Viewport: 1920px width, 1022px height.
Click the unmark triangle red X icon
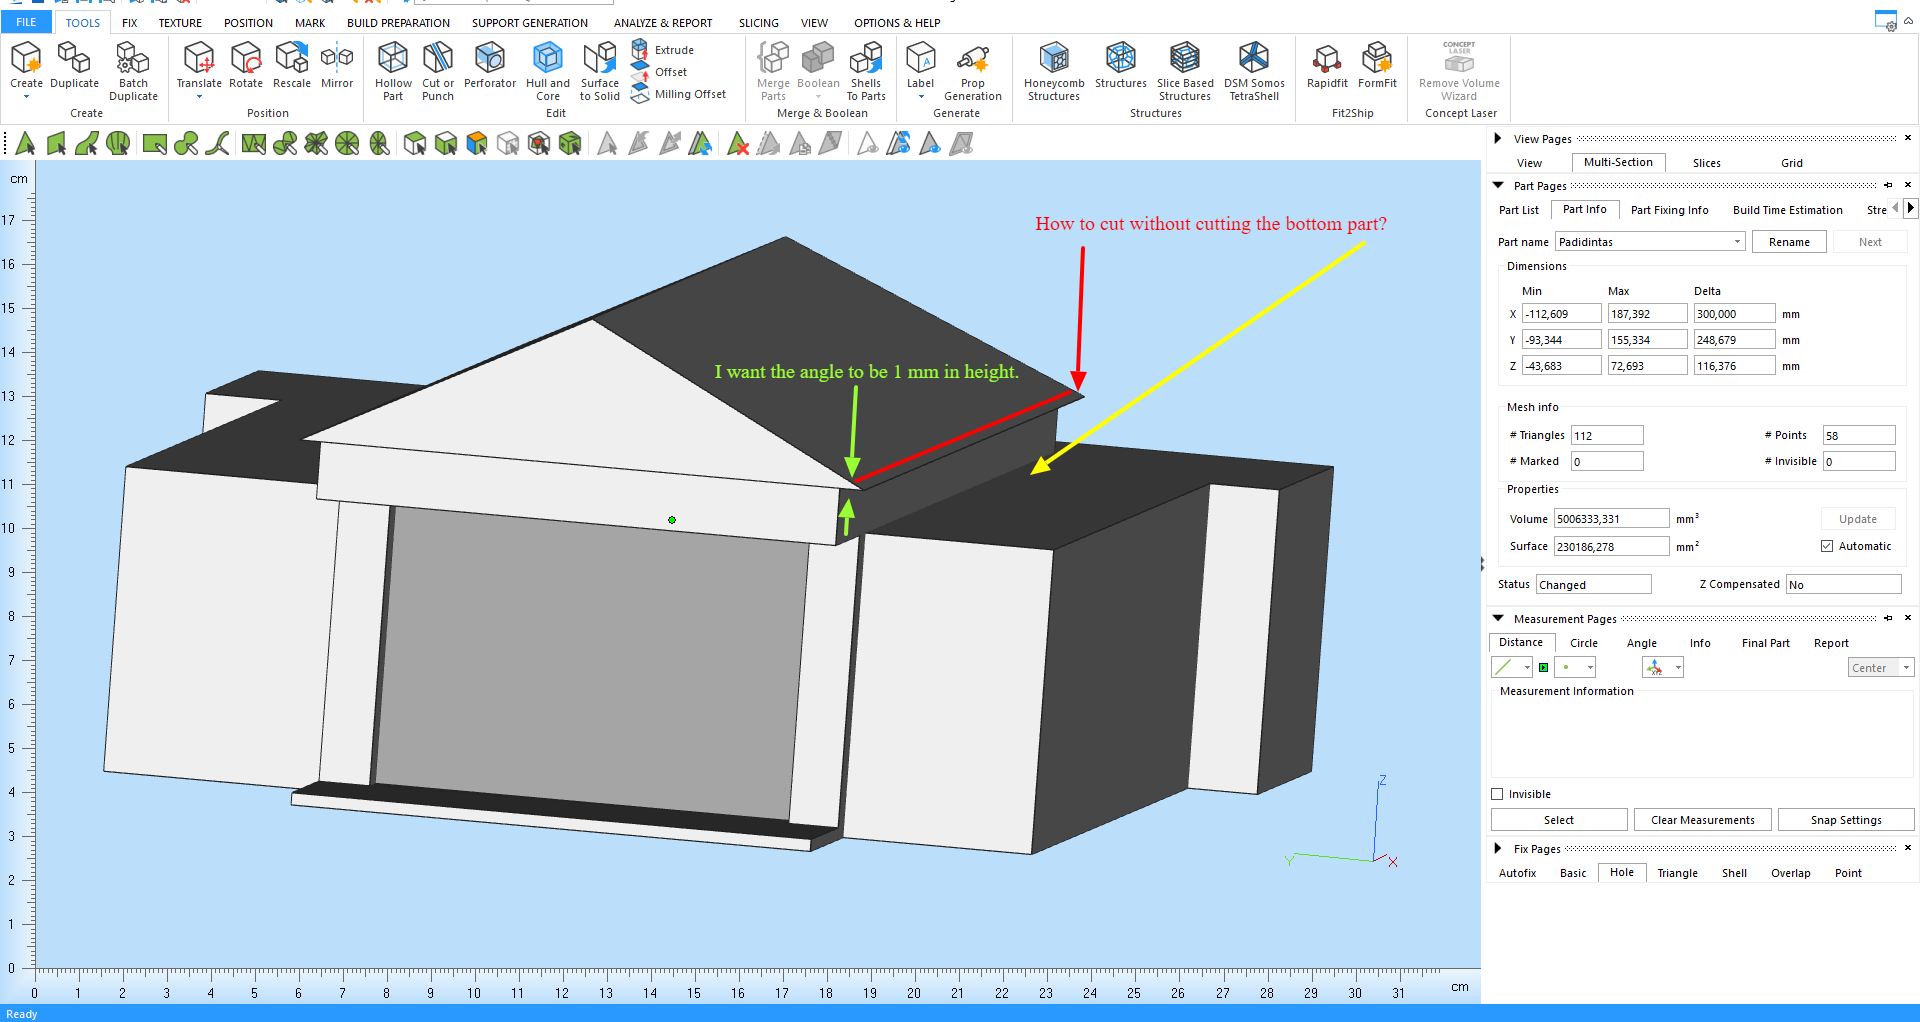738,144
